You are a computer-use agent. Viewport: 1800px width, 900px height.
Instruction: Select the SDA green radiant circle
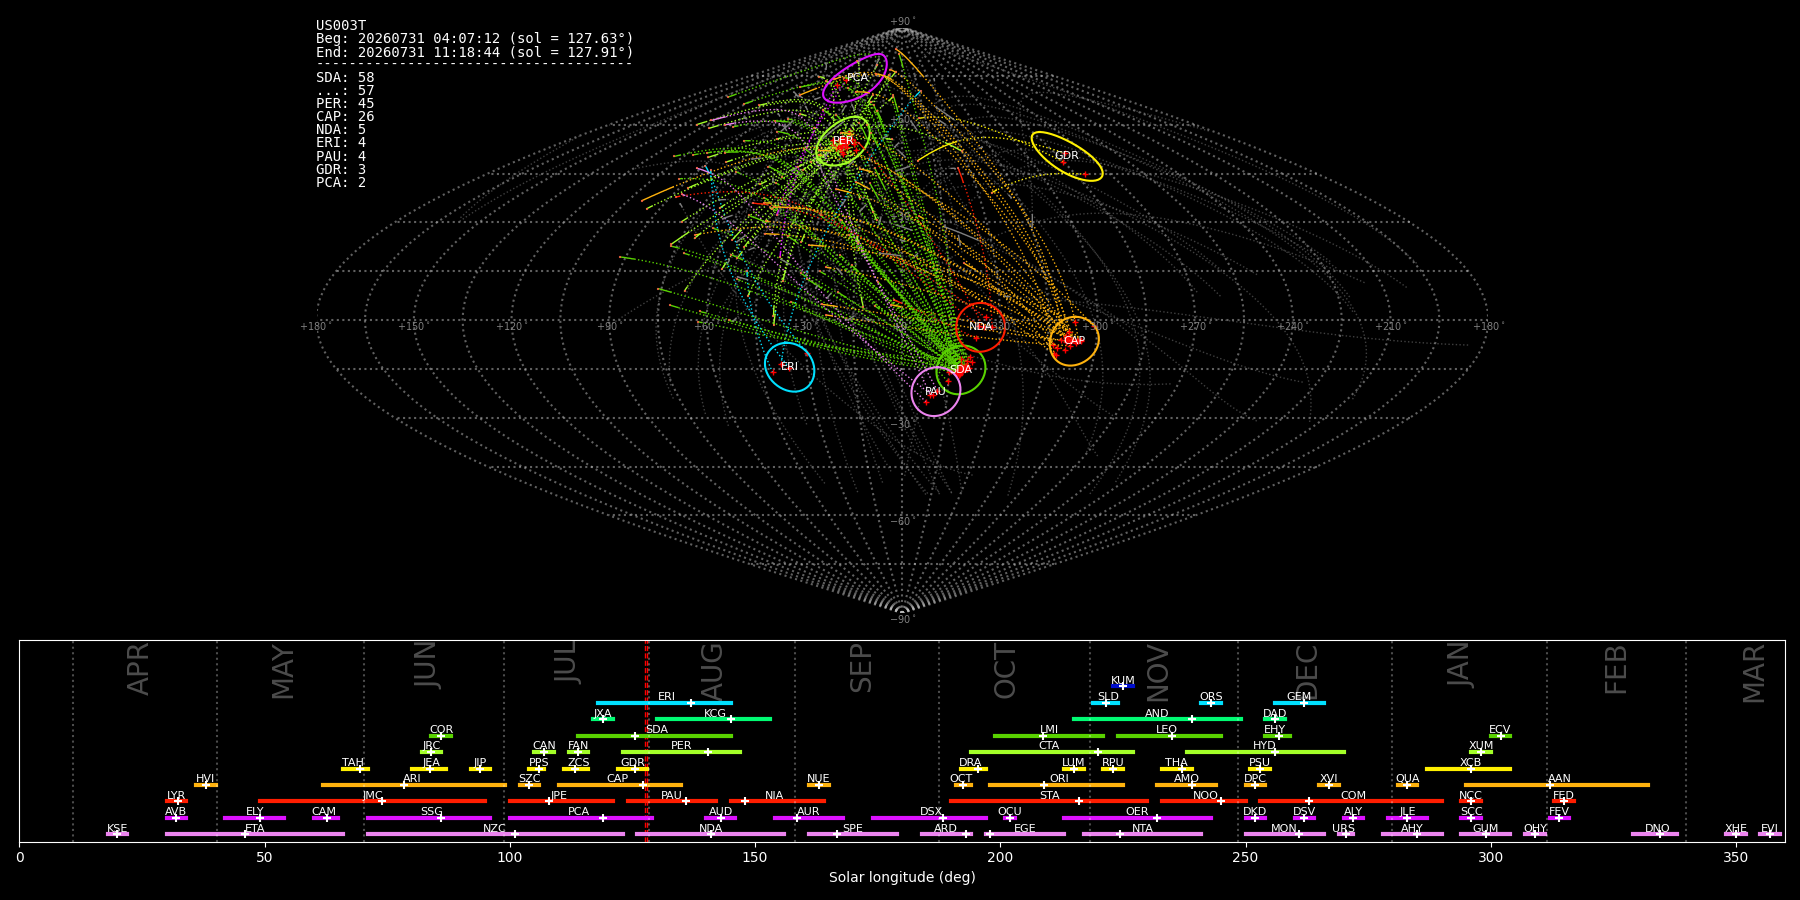pos(961,369)
